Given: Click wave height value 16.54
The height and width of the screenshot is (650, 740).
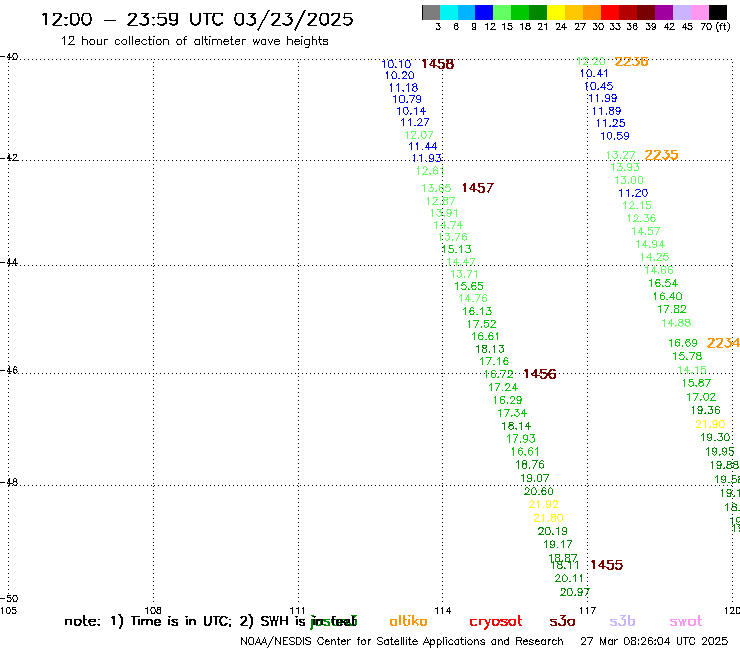Looking at the screenshot, I should 663,283.
